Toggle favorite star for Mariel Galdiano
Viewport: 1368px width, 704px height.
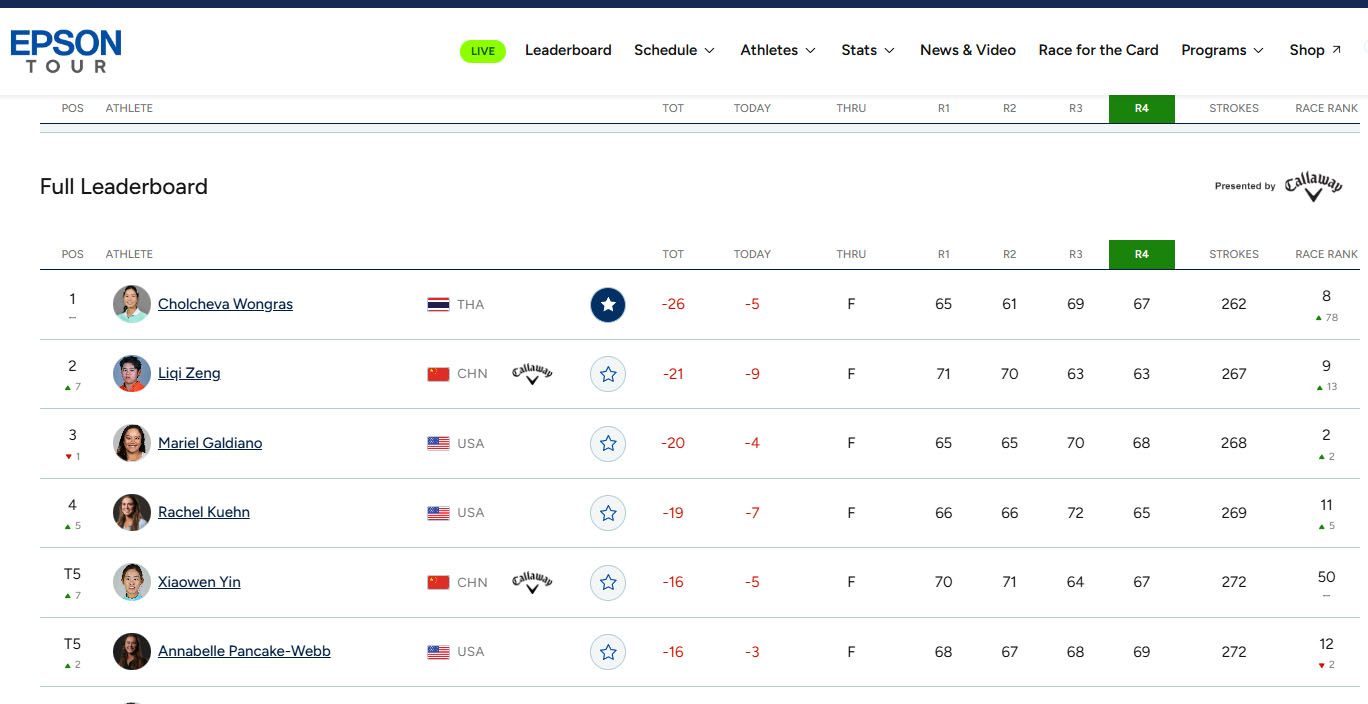608,443
